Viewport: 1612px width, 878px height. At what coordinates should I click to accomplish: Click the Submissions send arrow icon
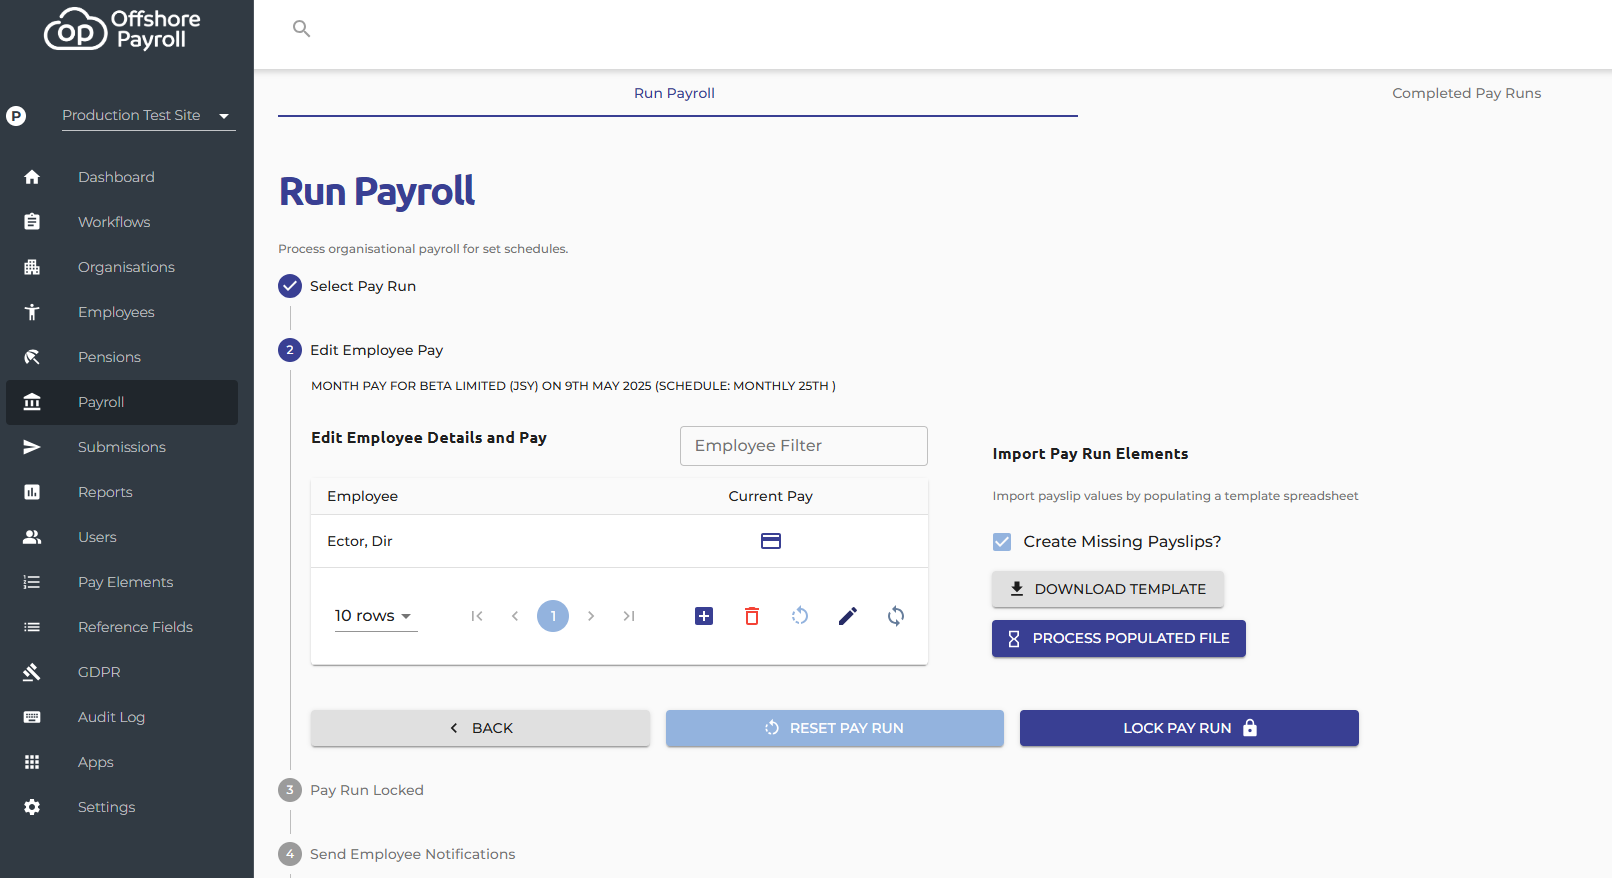[32, 447]
